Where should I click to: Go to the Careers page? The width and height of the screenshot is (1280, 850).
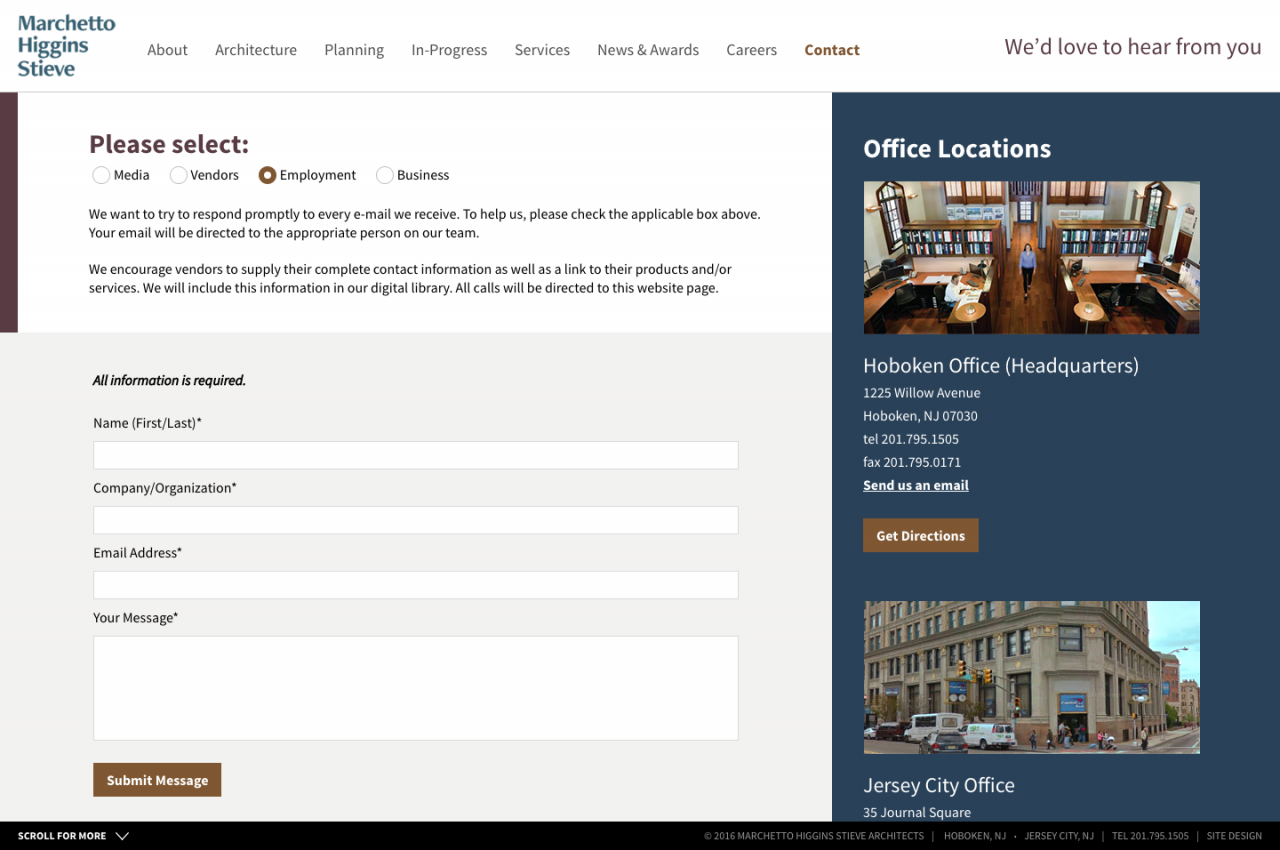(752, 50)
